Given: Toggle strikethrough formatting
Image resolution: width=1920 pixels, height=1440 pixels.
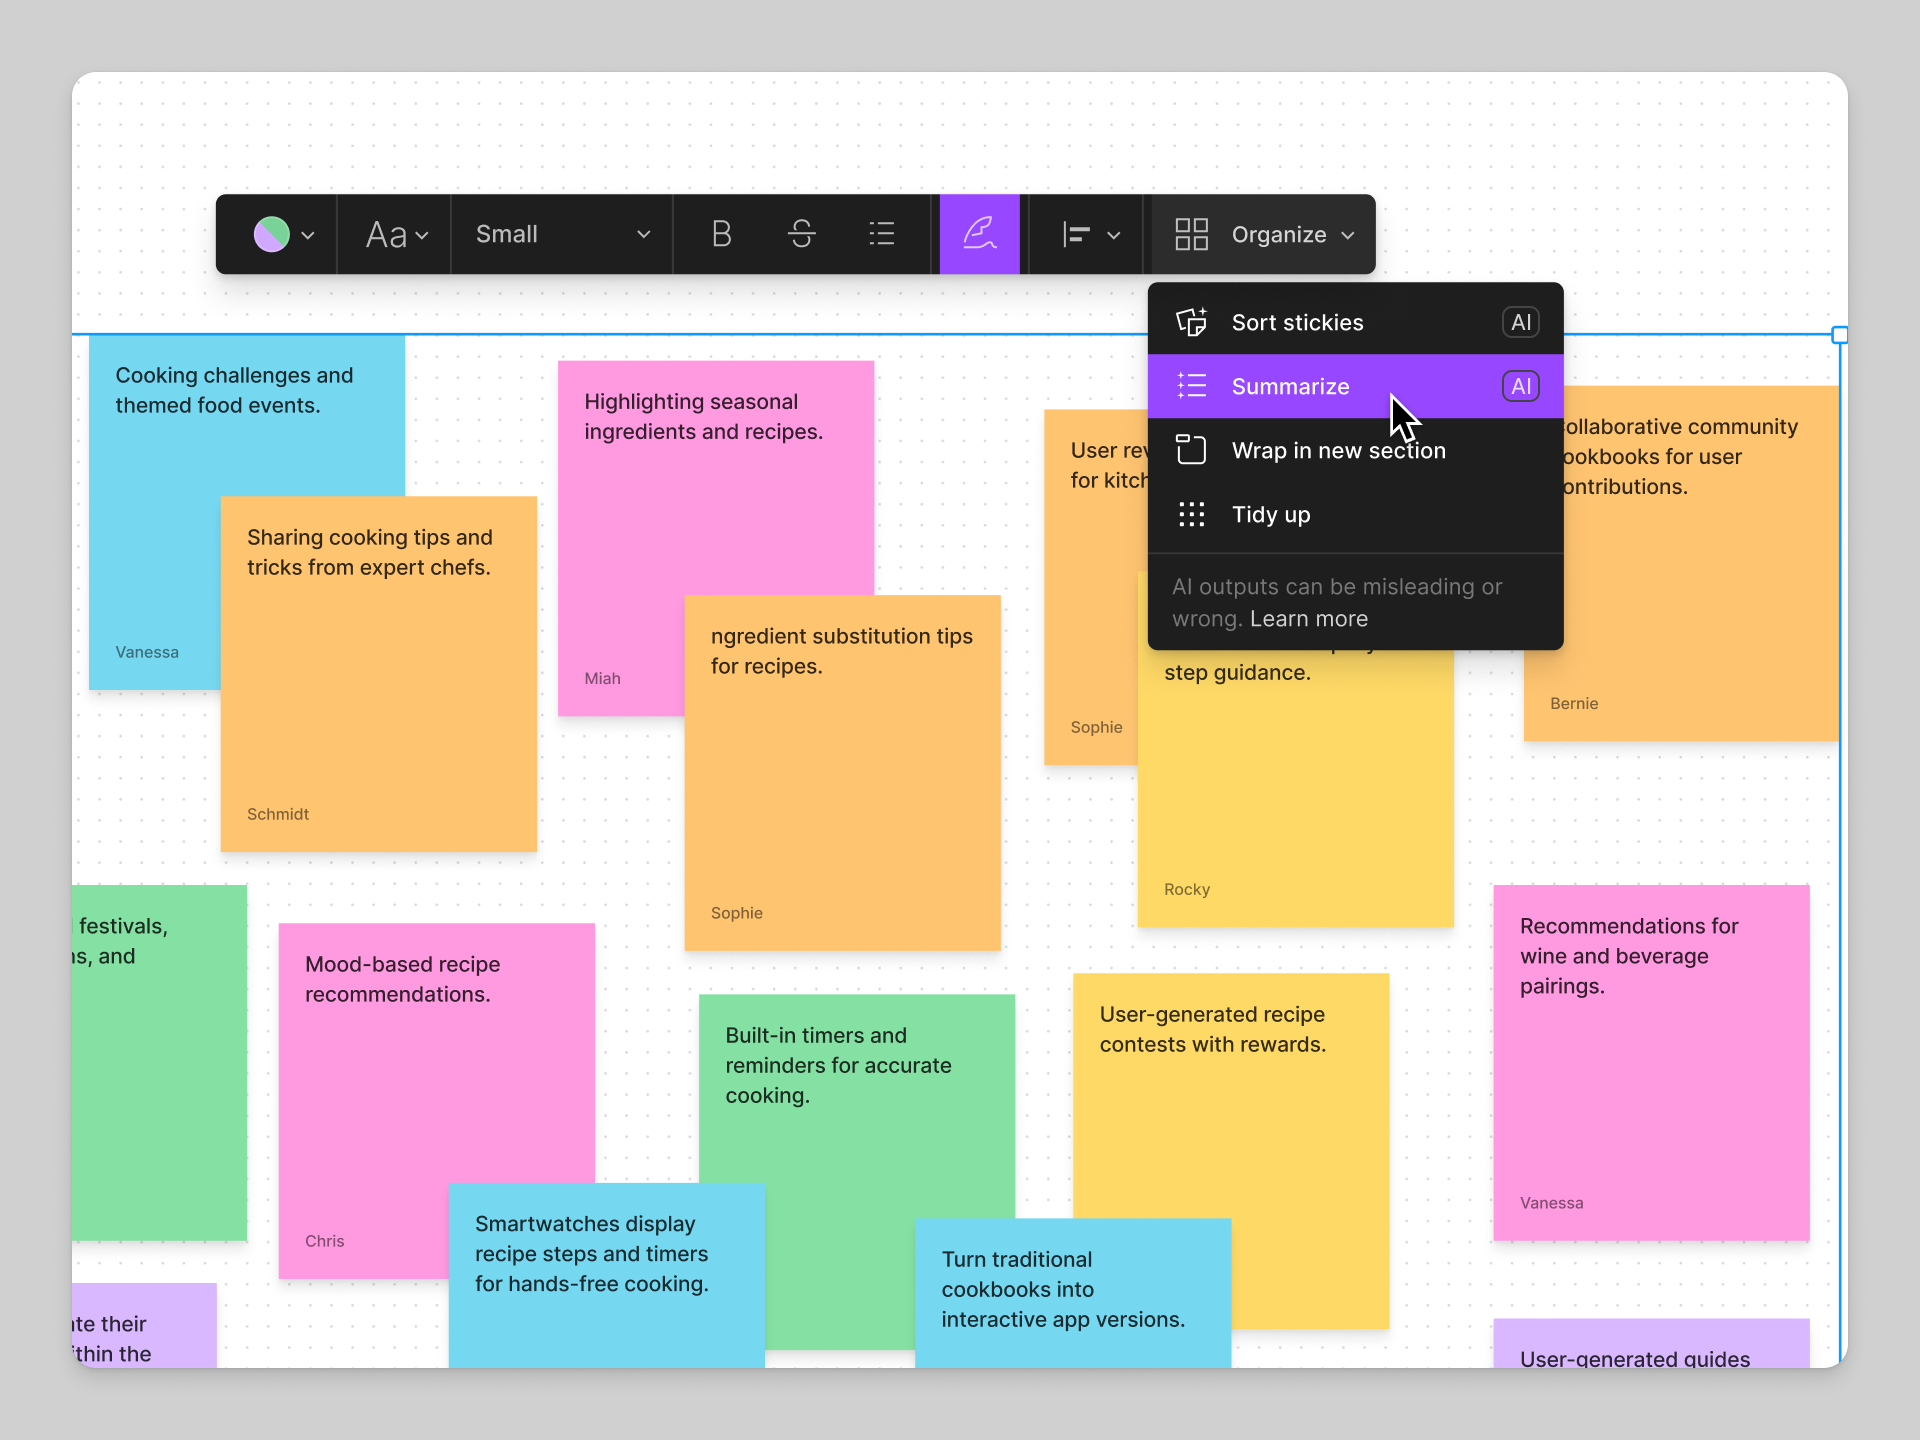Looking at the screenshot, I should coord(802,234).
